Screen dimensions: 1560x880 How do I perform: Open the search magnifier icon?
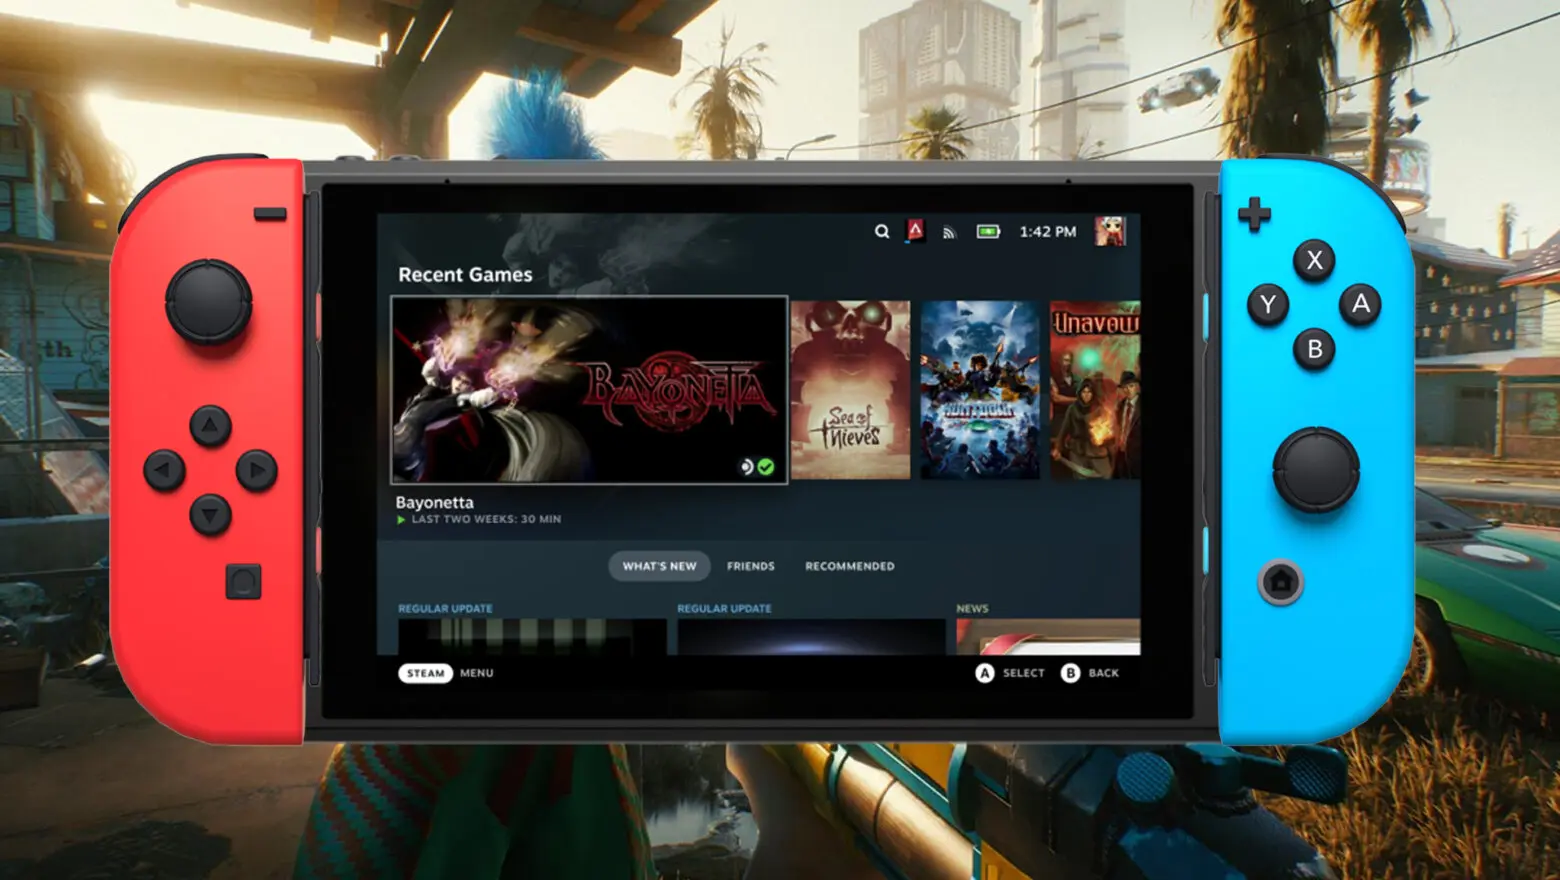[881, 231]
